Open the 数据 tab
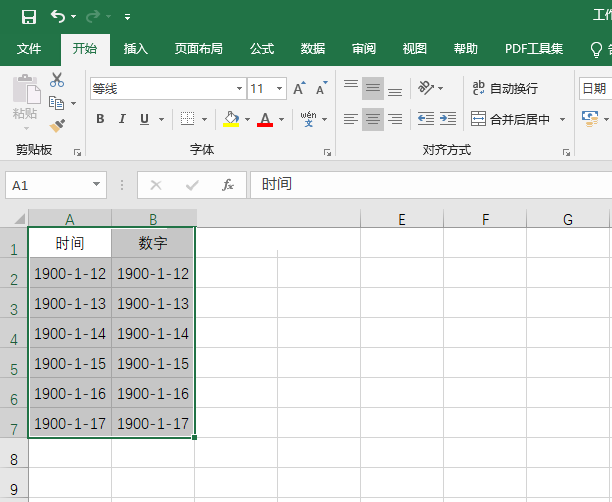The height and width of the screenshot is (502, 612). 313,48
